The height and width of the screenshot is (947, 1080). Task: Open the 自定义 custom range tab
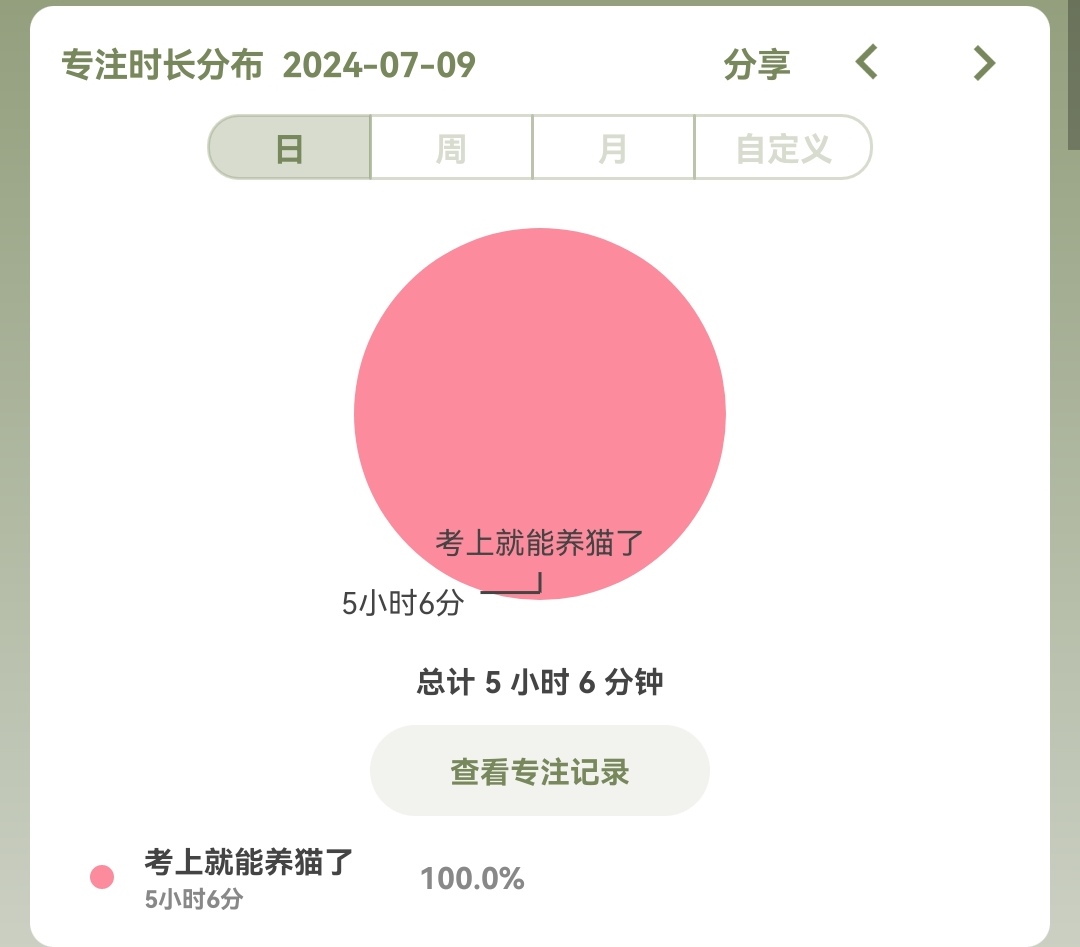pyautogui.click(x=783, y=148)
